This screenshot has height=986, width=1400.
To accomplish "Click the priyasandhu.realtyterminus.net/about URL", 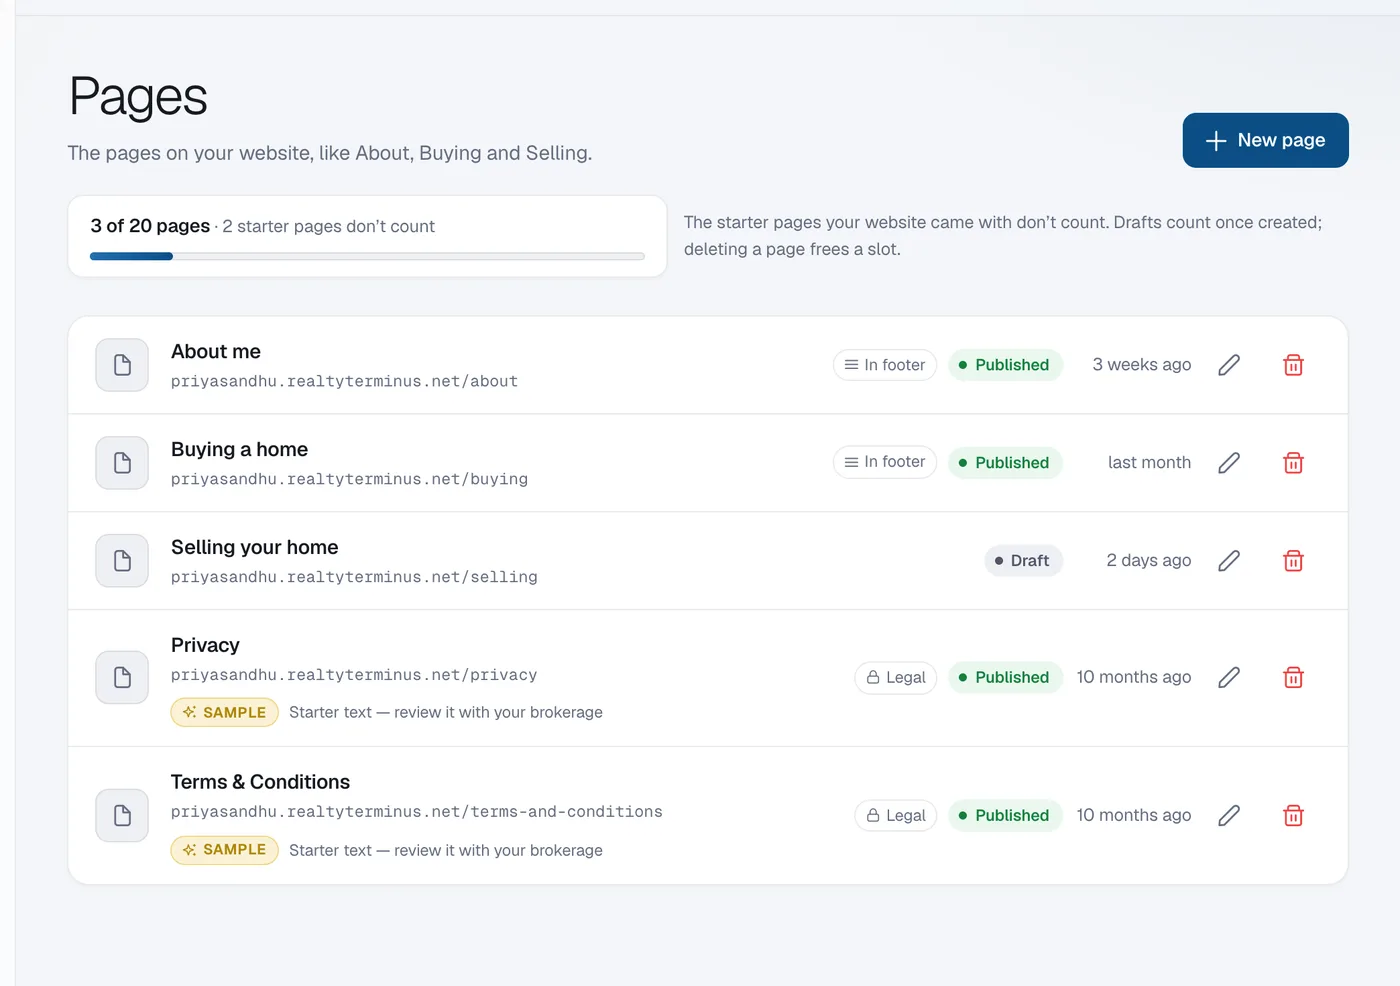I will [x=345, y=382].
